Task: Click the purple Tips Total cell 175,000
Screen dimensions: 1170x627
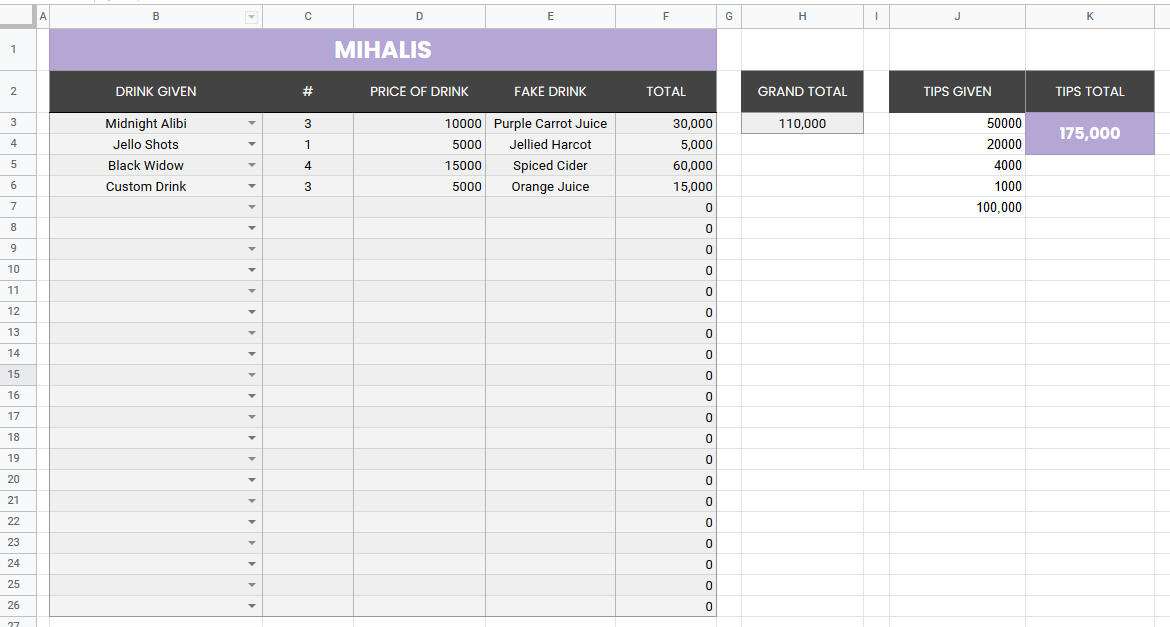Action: [1089, 134]
